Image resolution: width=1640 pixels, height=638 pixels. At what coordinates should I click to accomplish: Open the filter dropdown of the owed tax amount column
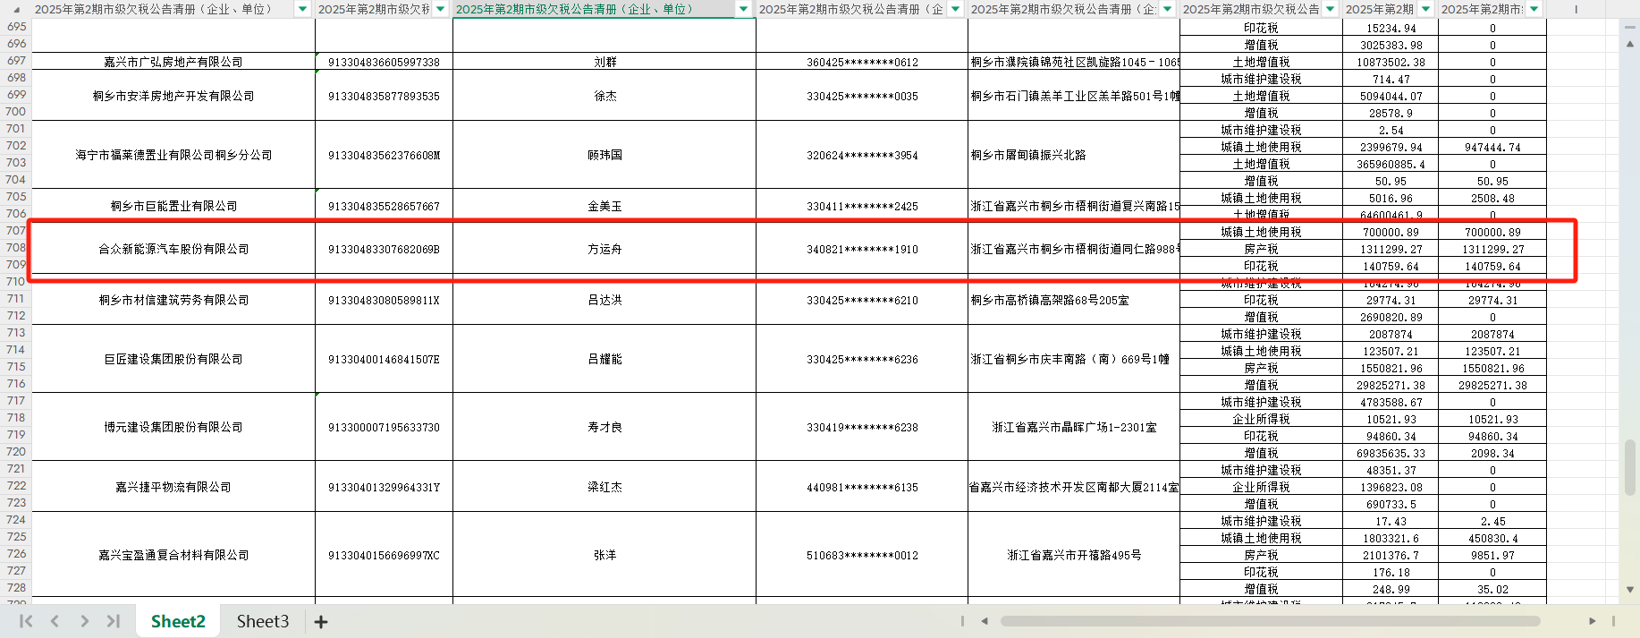coord(1426,9)
